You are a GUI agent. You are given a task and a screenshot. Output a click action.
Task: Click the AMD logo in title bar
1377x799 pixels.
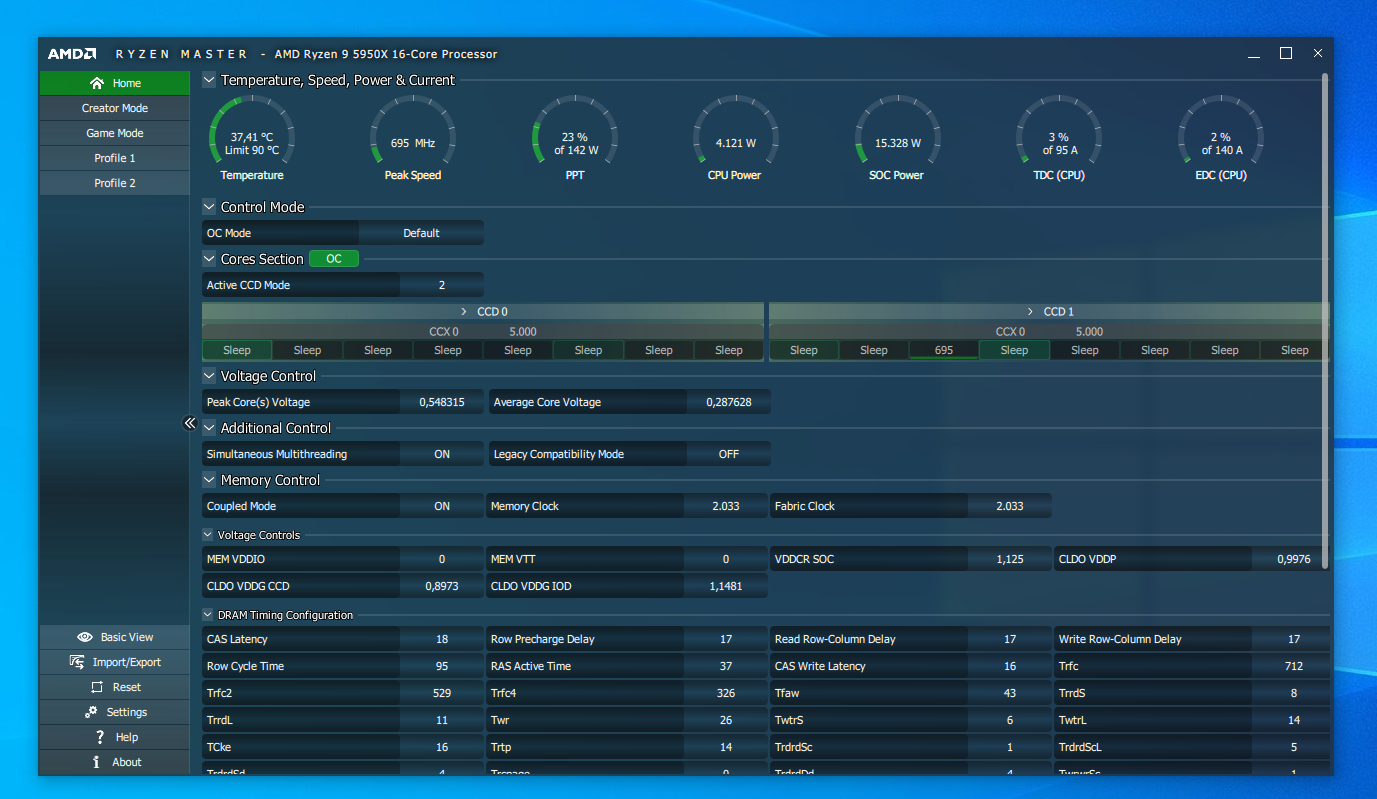[x=72, y=54]
